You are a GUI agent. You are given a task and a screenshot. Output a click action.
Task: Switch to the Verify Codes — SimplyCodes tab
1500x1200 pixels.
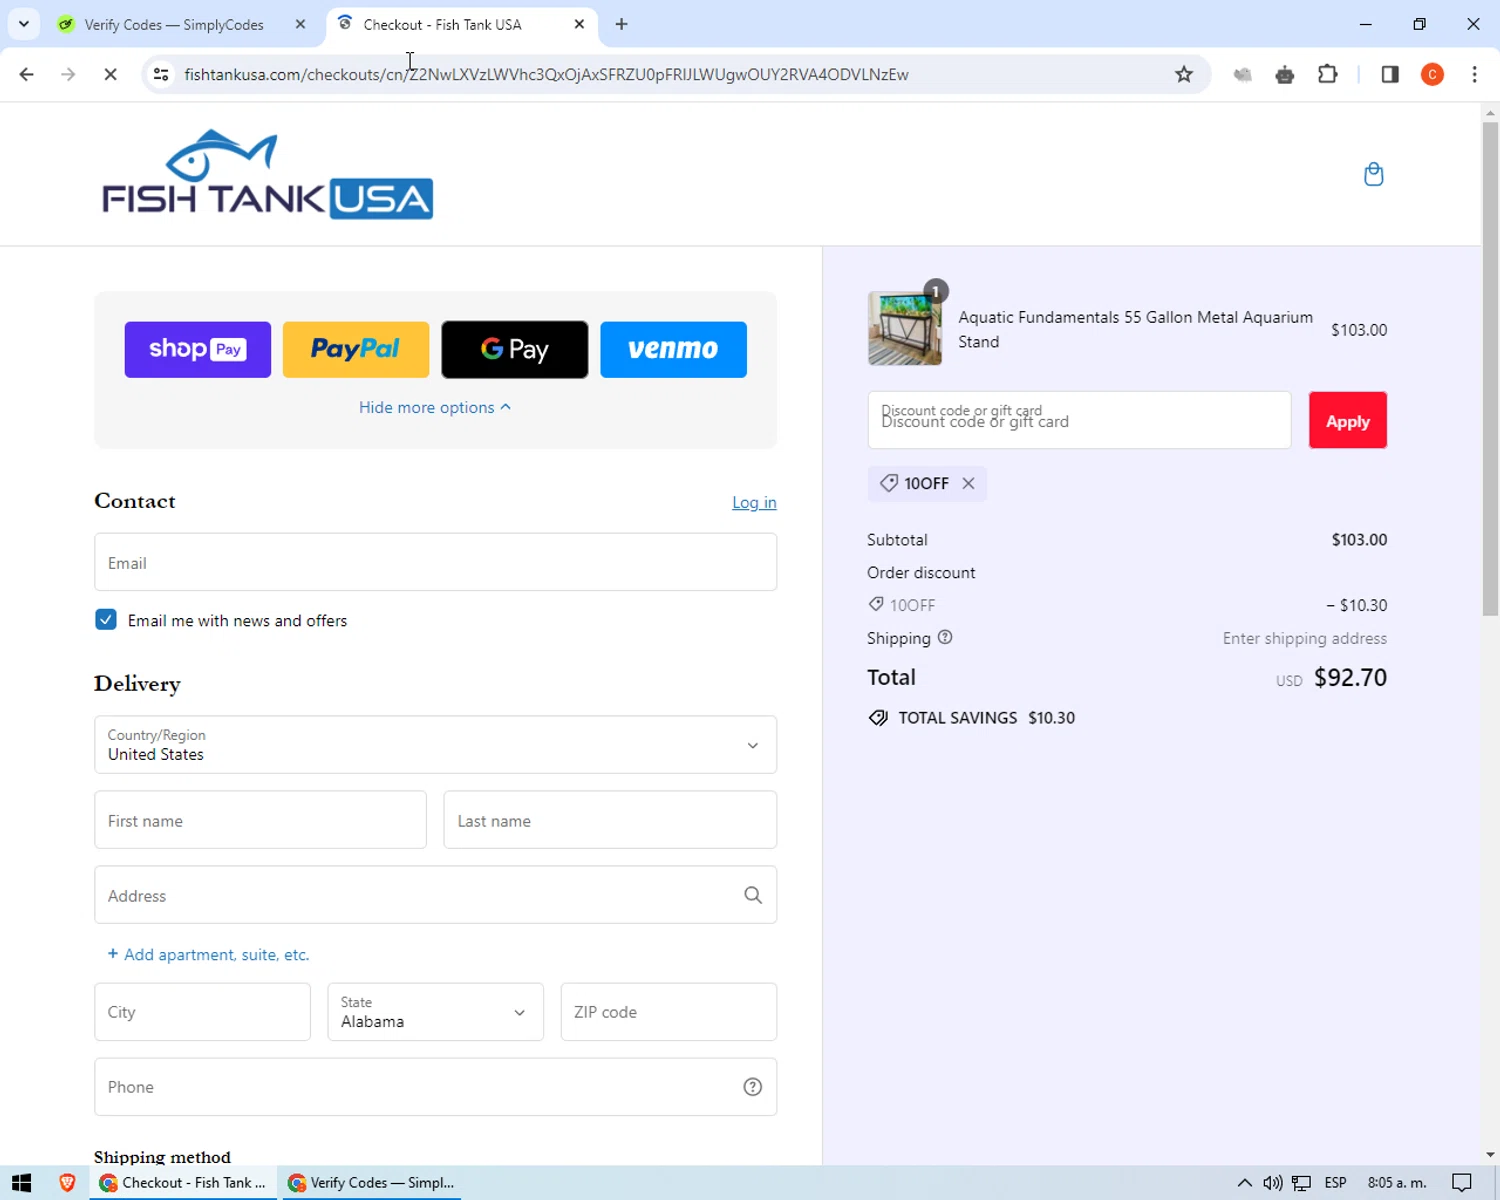point(174,24)
